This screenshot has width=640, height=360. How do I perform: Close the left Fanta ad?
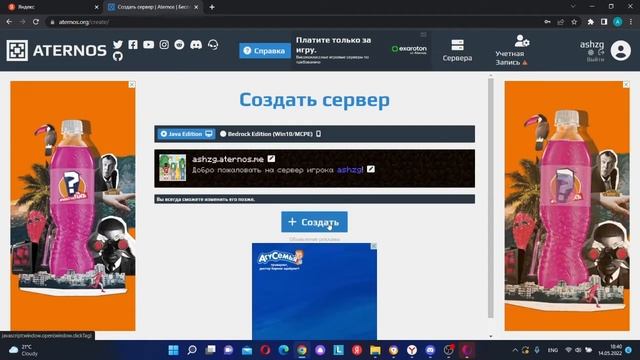pos(132,84)
